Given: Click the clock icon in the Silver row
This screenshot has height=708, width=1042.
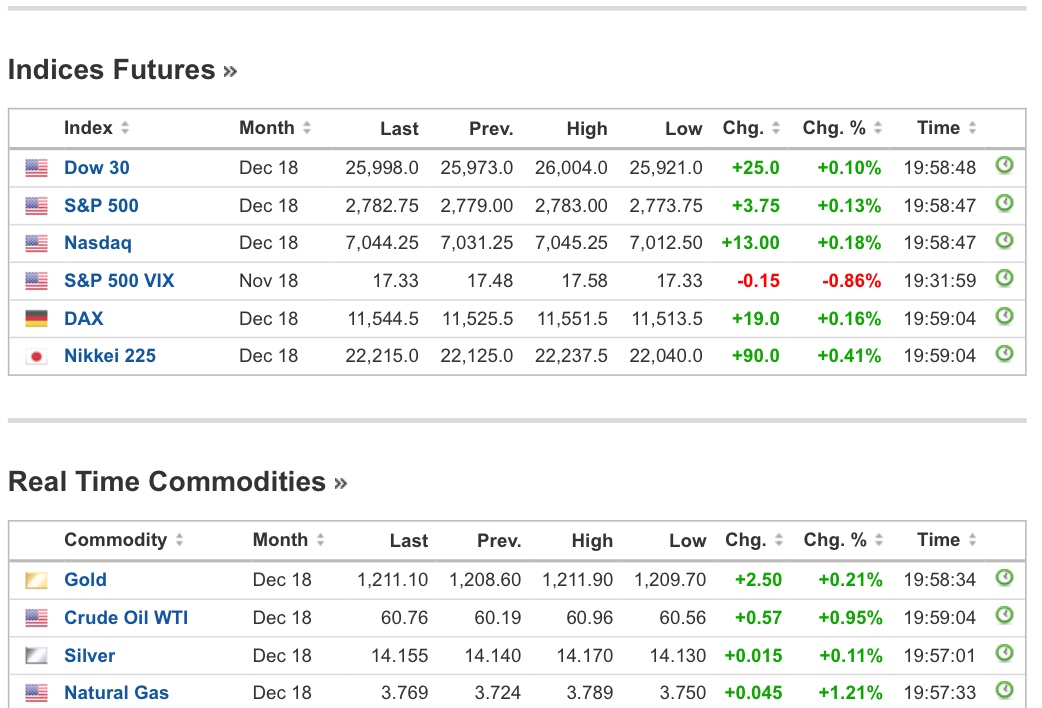Looking at the screenshot, I should click(x=1004, y=654).
